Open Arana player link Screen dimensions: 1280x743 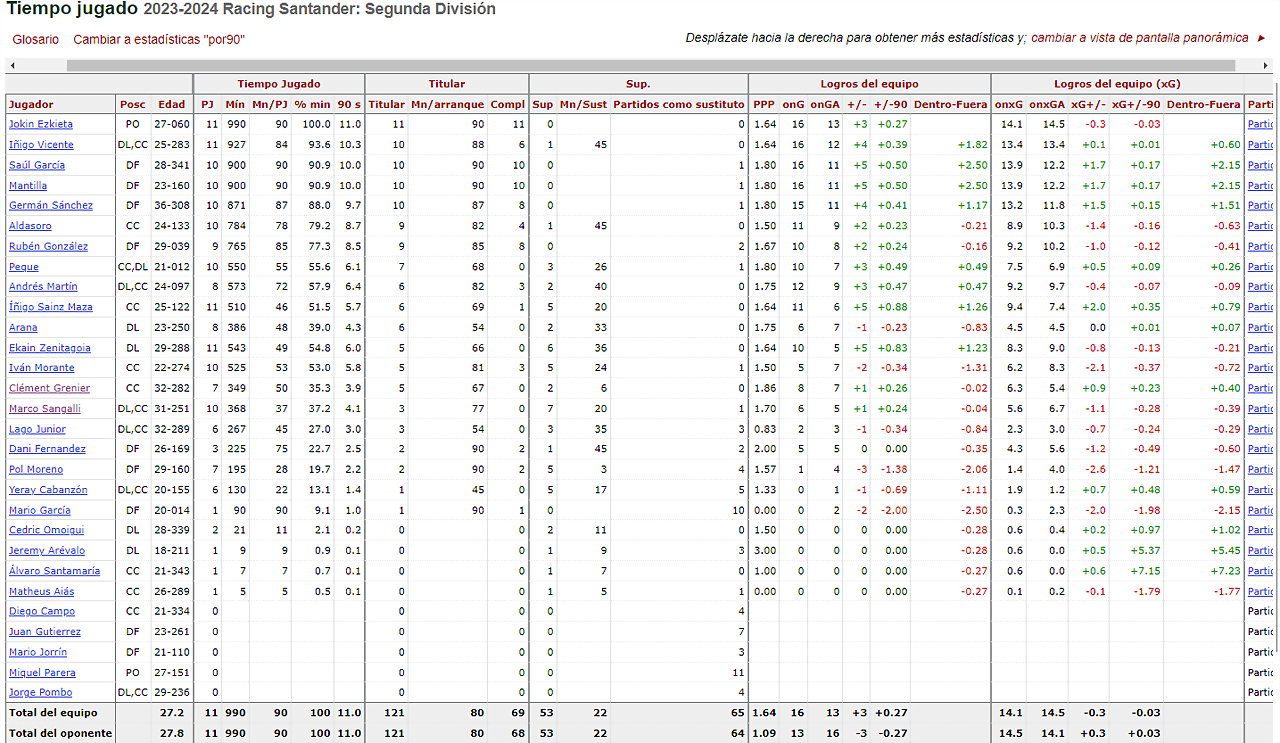point(23,327)
